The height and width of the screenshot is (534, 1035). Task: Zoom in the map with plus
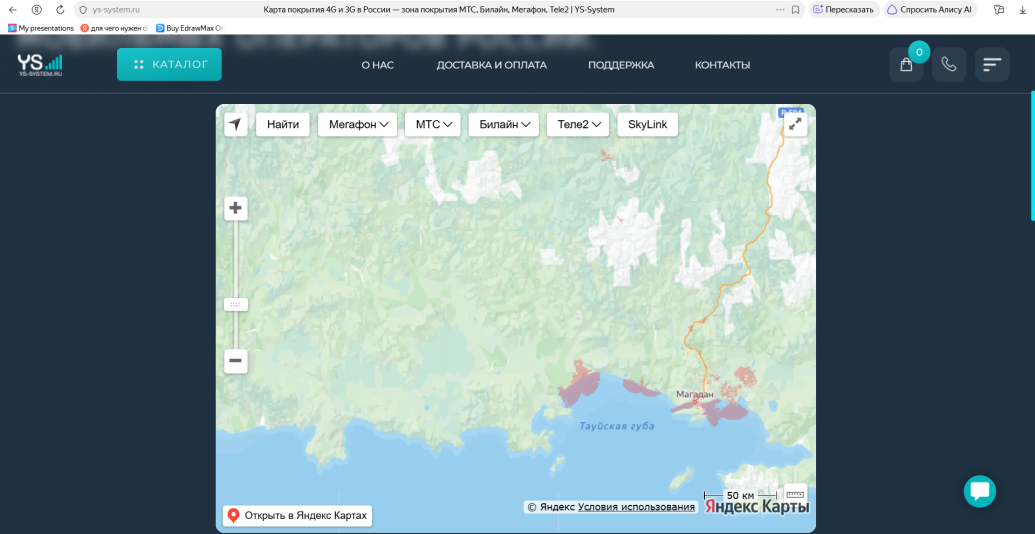click(x=235, y=209)
